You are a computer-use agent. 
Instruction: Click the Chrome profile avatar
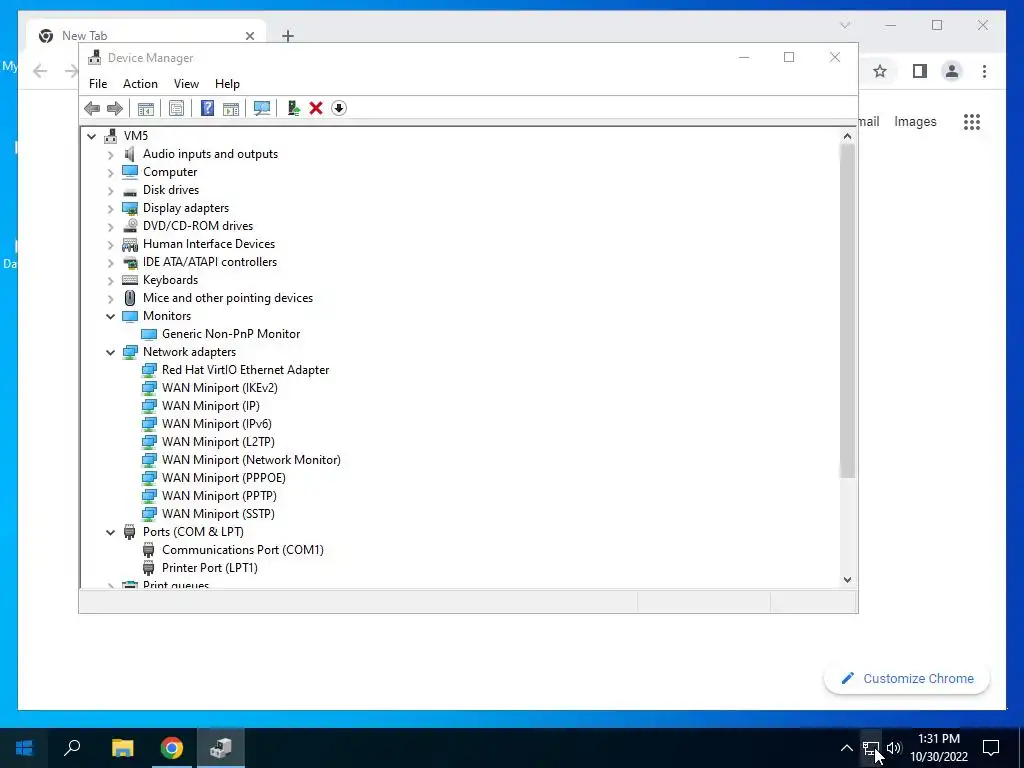click(x=952, y=71)
